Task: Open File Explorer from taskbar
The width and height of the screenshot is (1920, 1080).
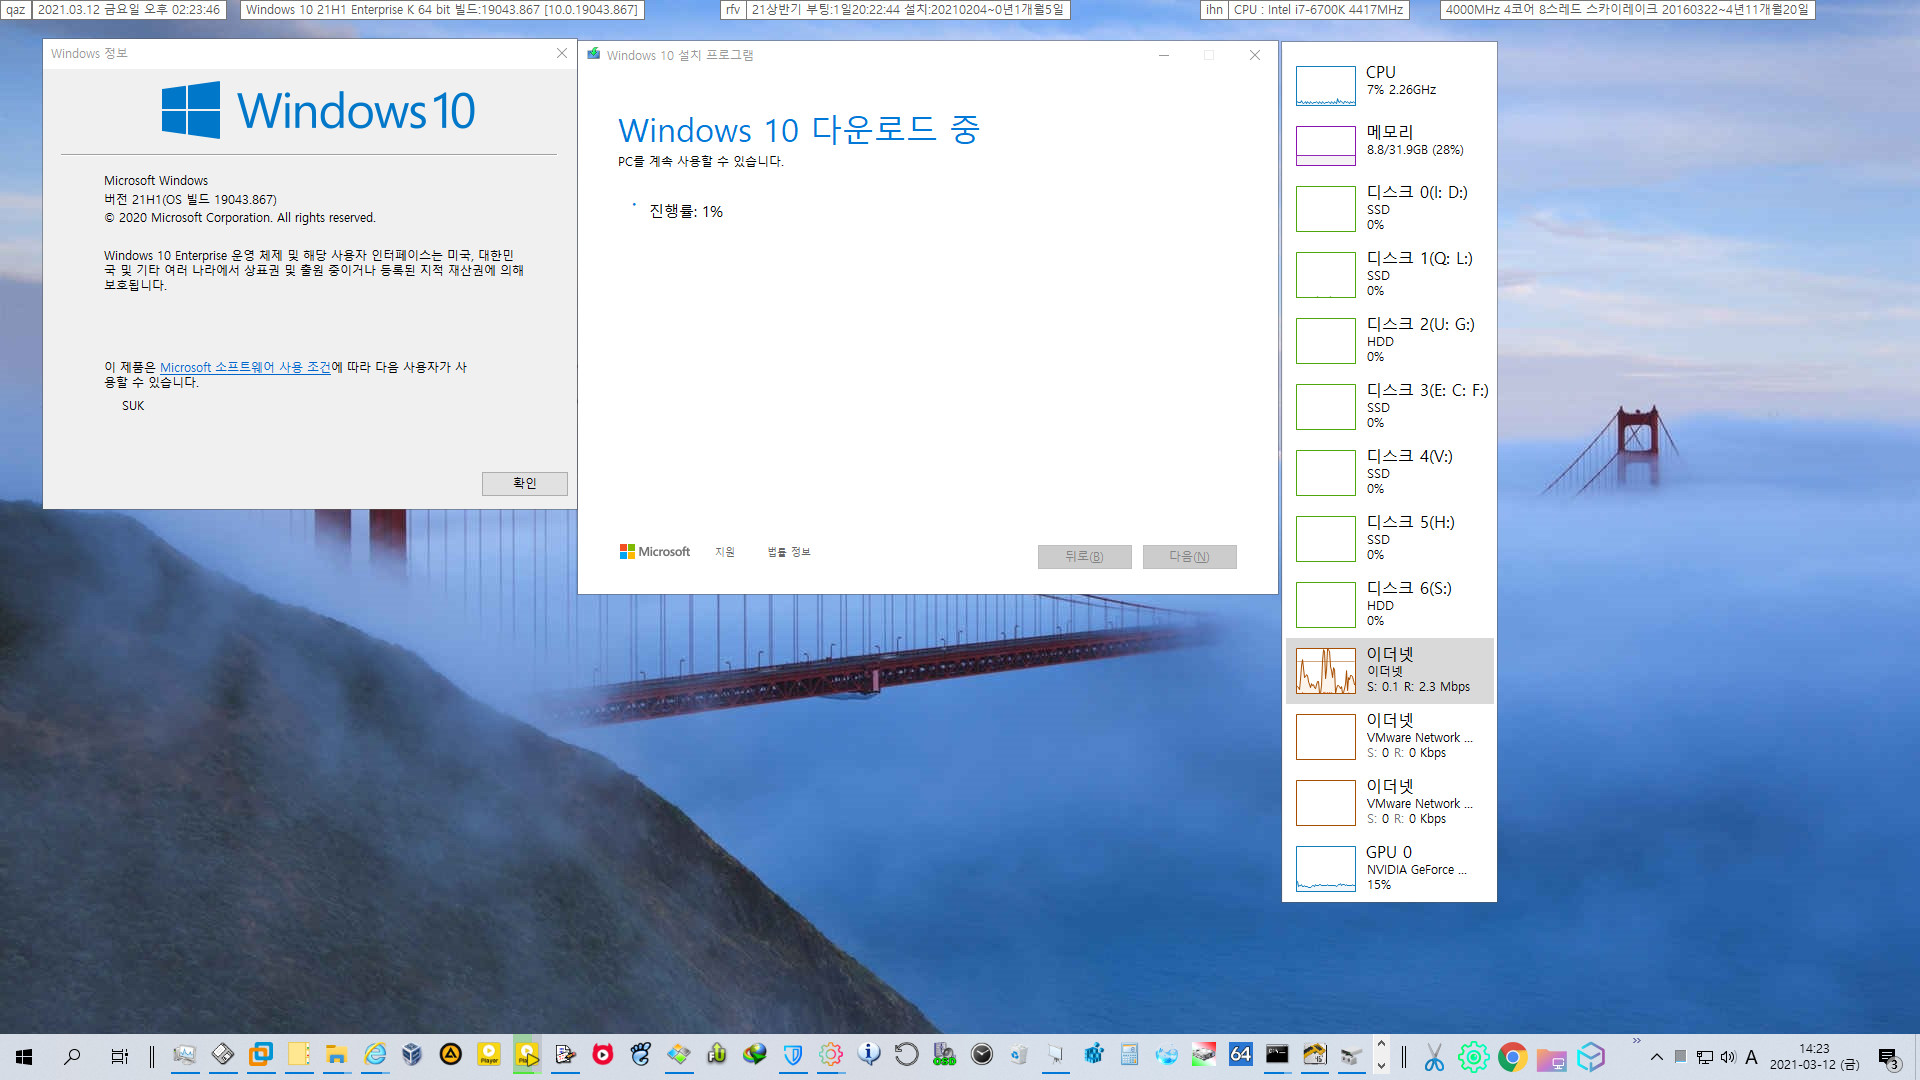Action: coord(336,1055)
